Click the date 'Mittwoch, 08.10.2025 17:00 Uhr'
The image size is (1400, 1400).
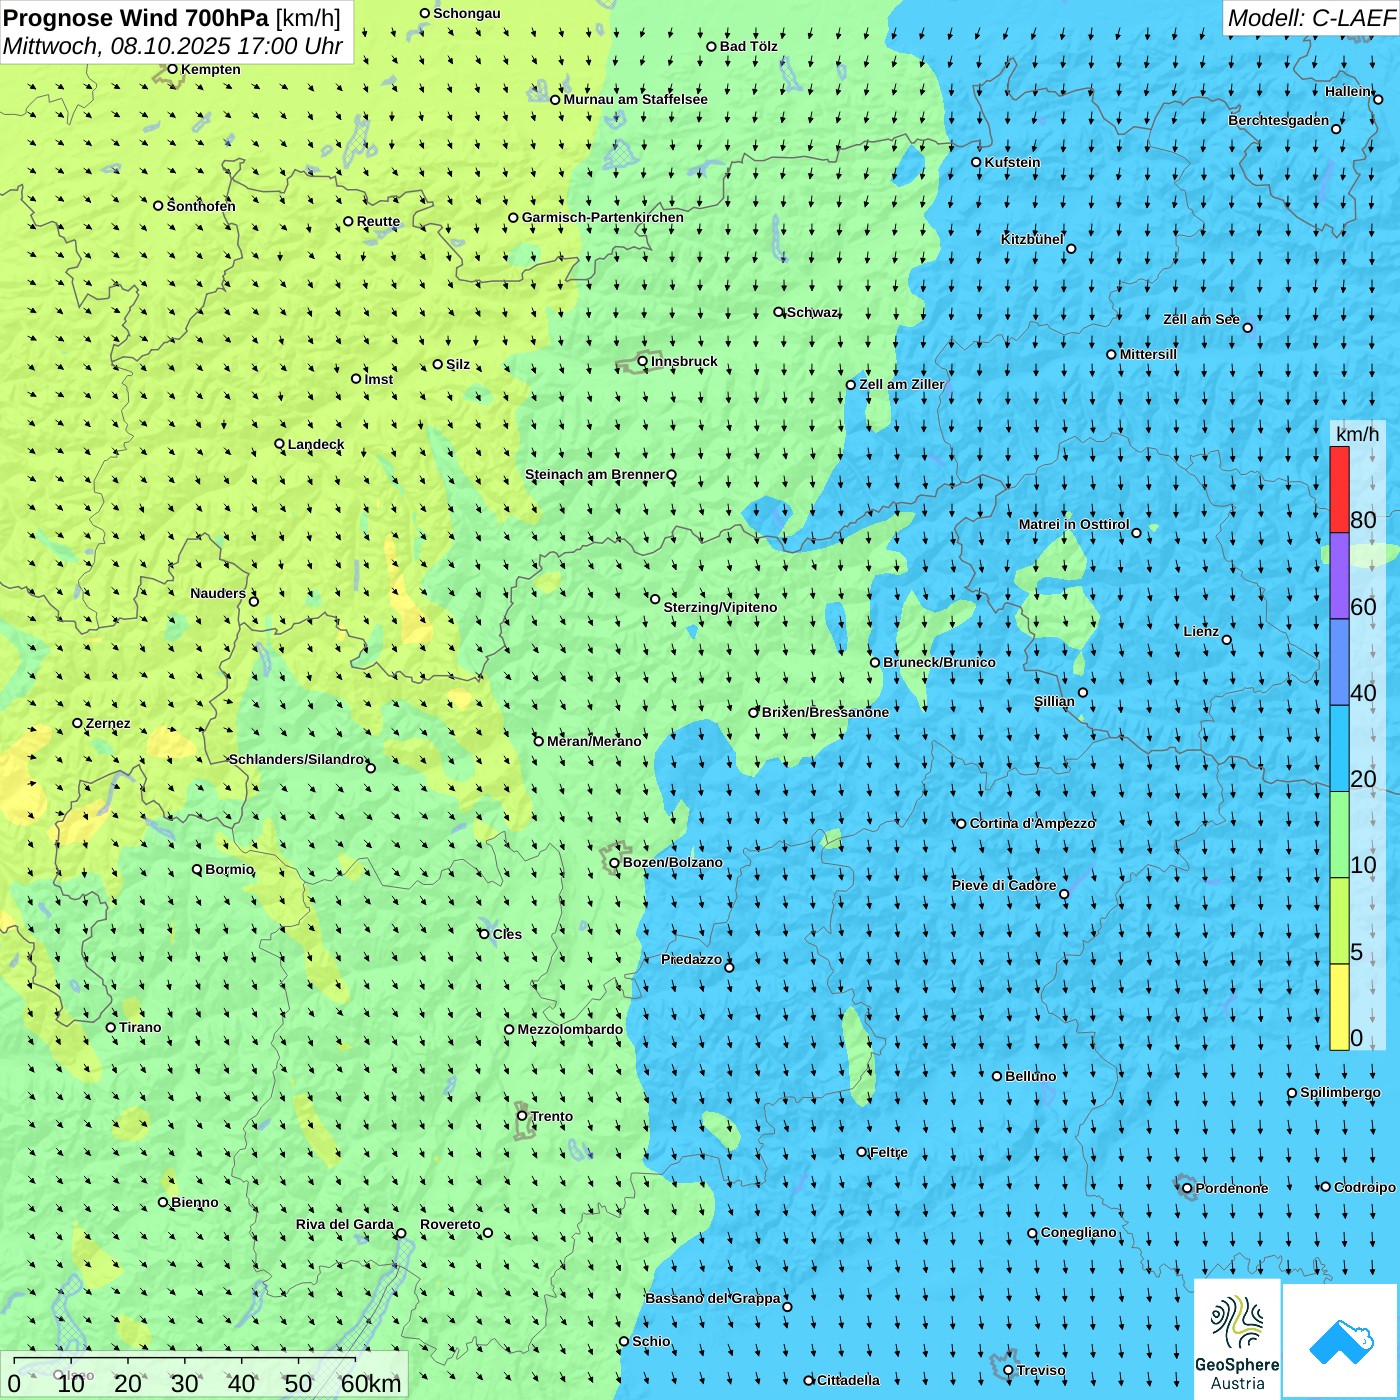pyautogui.click(x=173, y=46)
